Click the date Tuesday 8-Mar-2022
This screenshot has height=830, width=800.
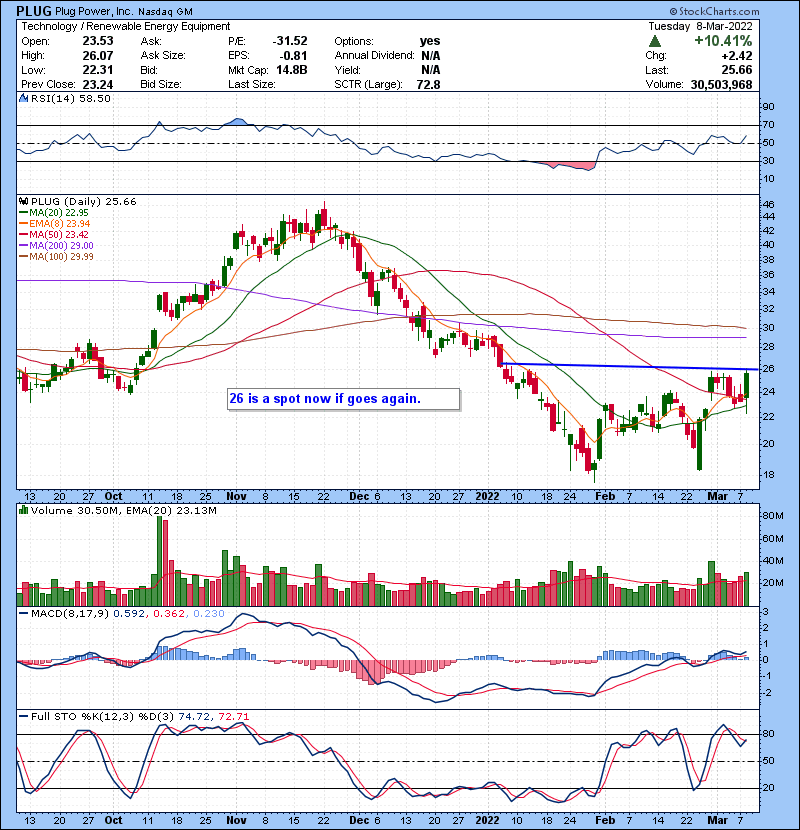[x=700, y=26]
